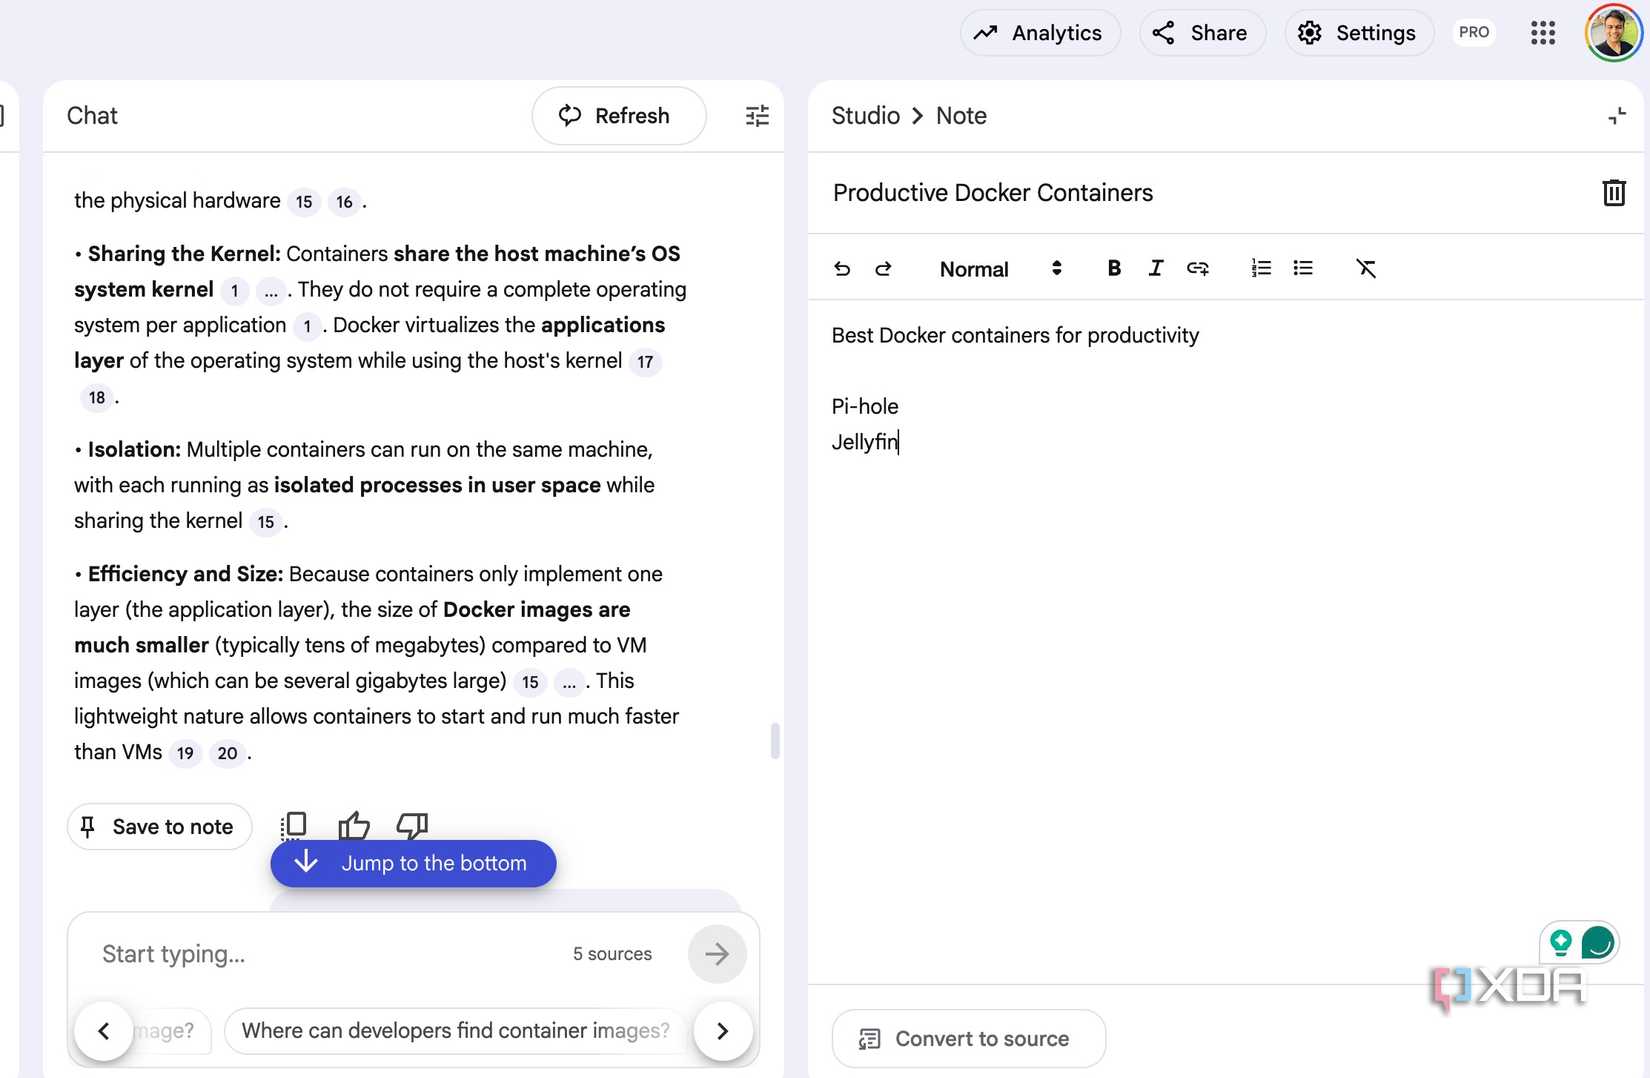1650x1078 pixels.
Task: Click the chat panel scrollbar
Action: point(775,741)
